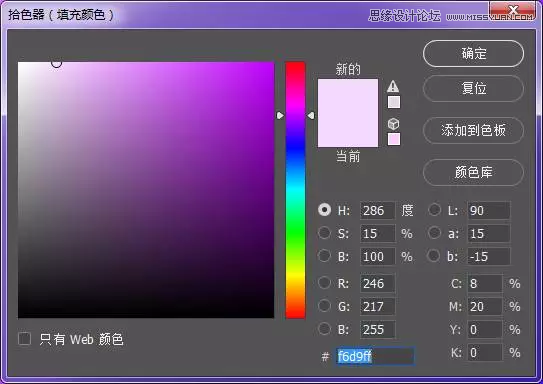The image size is (543, 384).
Task: Click the 确定 button
Action: pyautogui.click(x=473, y=54)
